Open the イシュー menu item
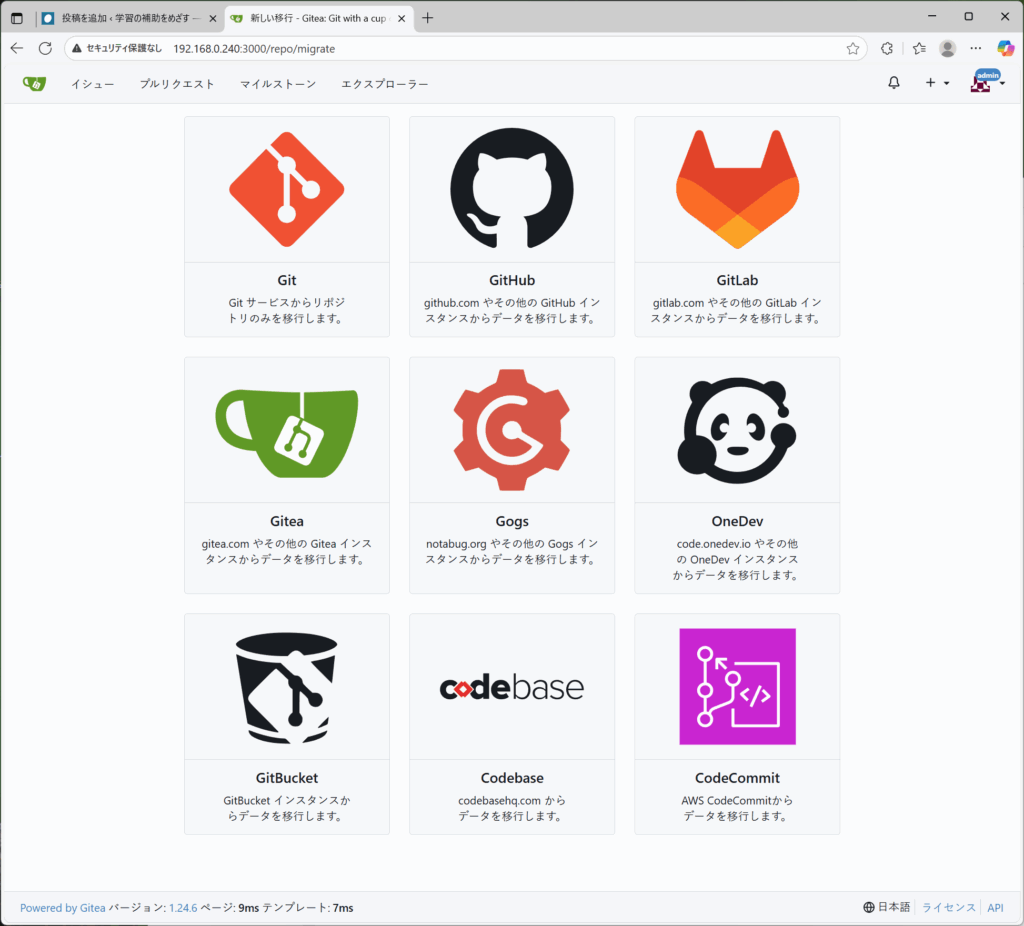Screen dimensions: 1024x926 click(x=92, y=84)
